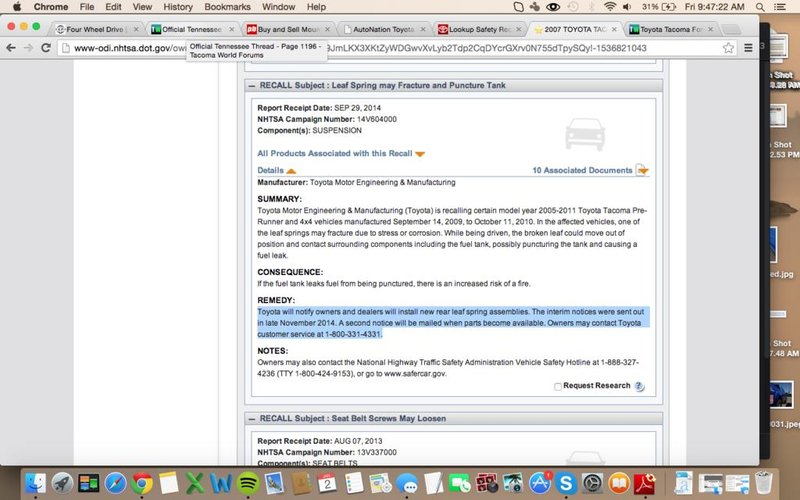Screen dimensions: 800x500
Task: Open the Help menu
Action: [316, 7]
